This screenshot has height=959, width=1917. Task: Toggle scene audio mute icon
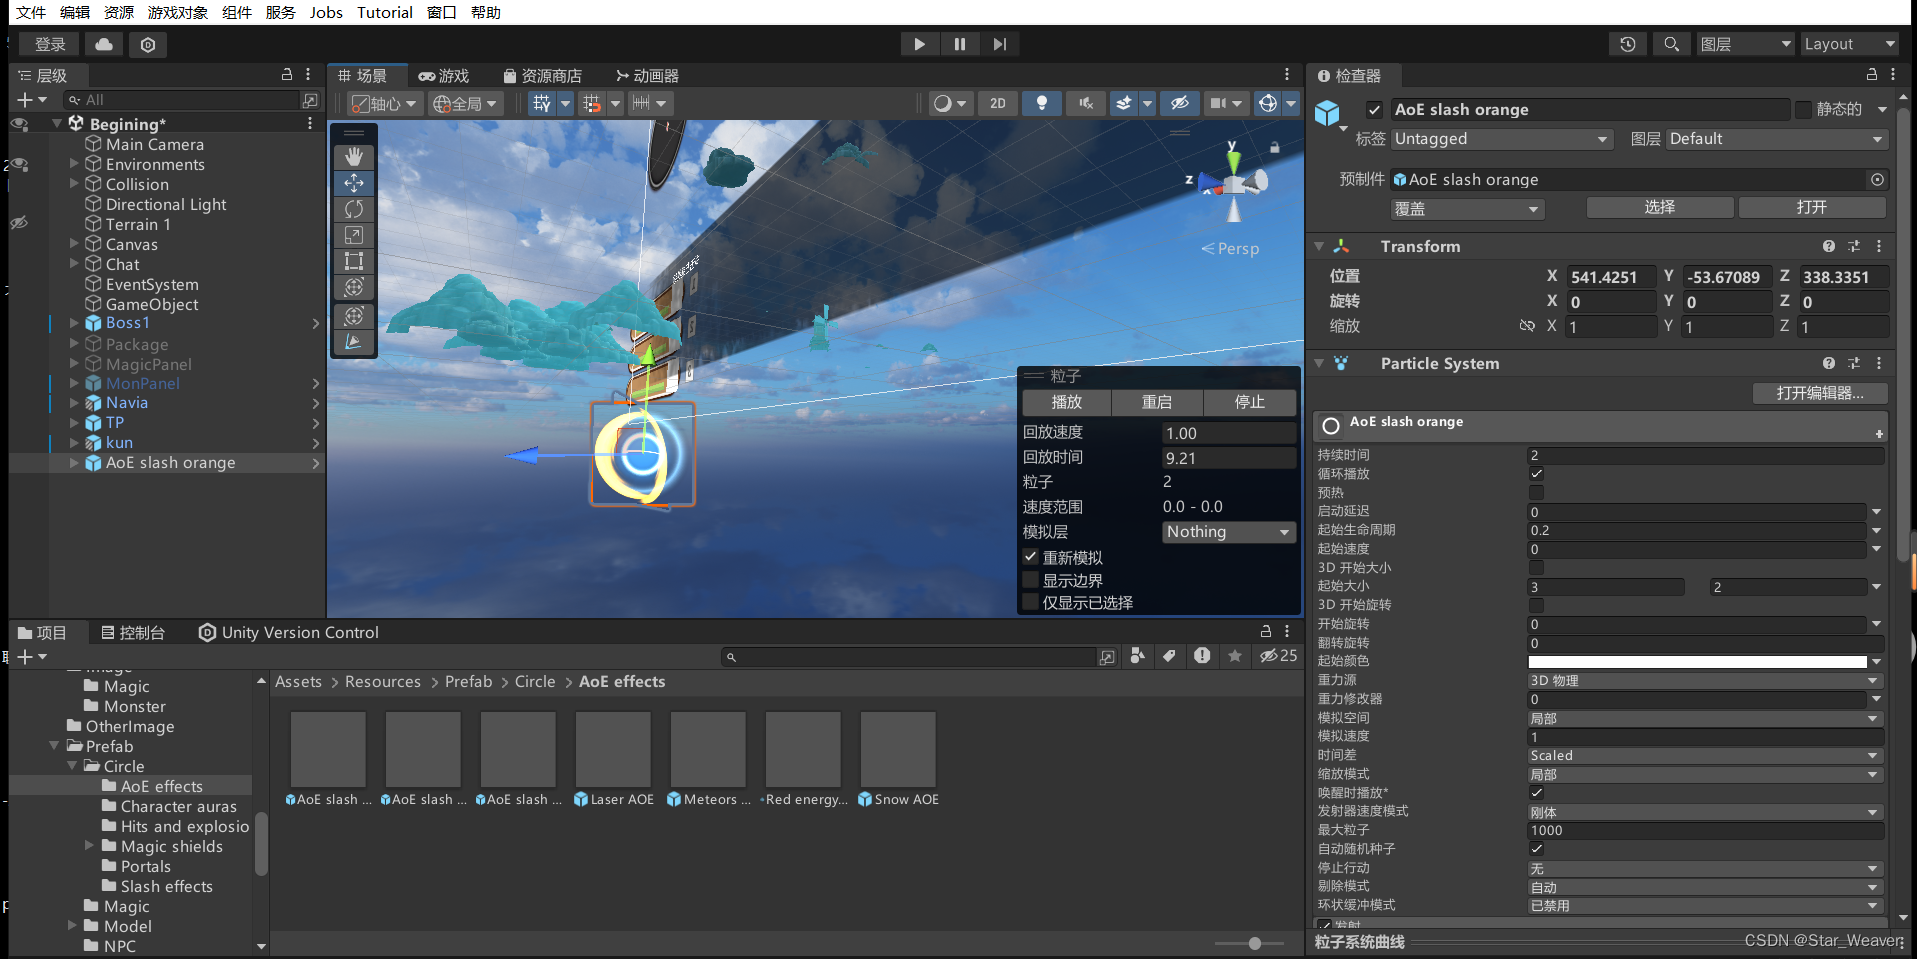click(x=1086, y=103)
